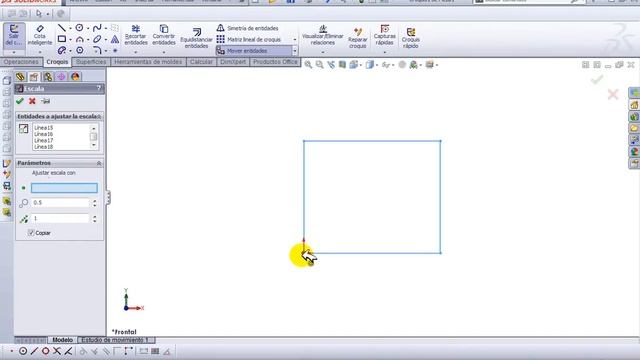This screenshot has width=640, height=360.
Task: Switch to the Modelo bottom tab
Action: coord(62,340)
